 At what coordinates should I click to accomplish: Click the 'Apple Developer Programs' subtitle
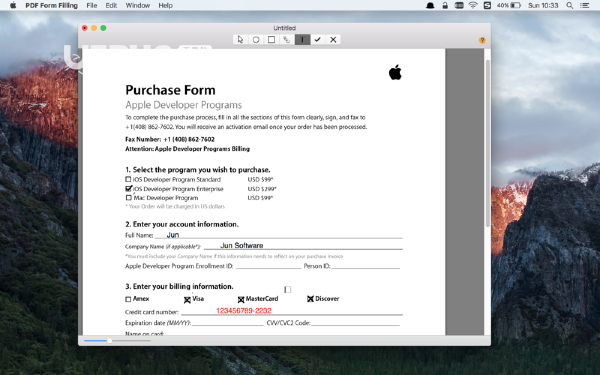[x=184, y=105]
